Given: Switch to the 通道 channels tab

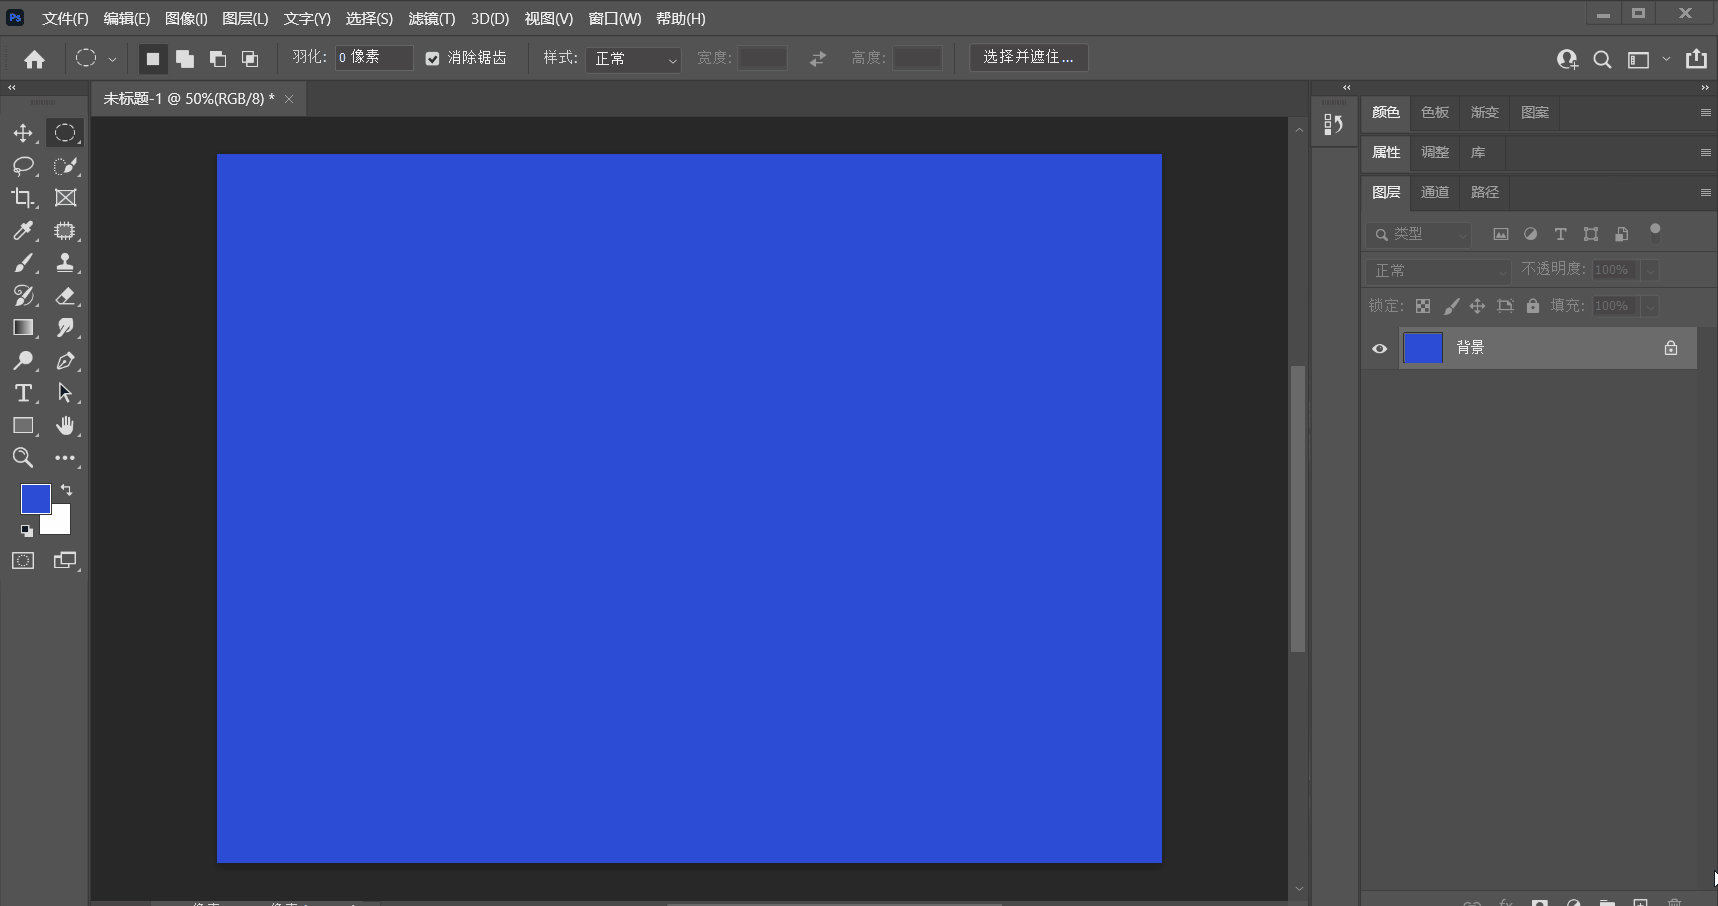Looking at the screenshot, I should pyautogui.click(x=1435, y=192).
